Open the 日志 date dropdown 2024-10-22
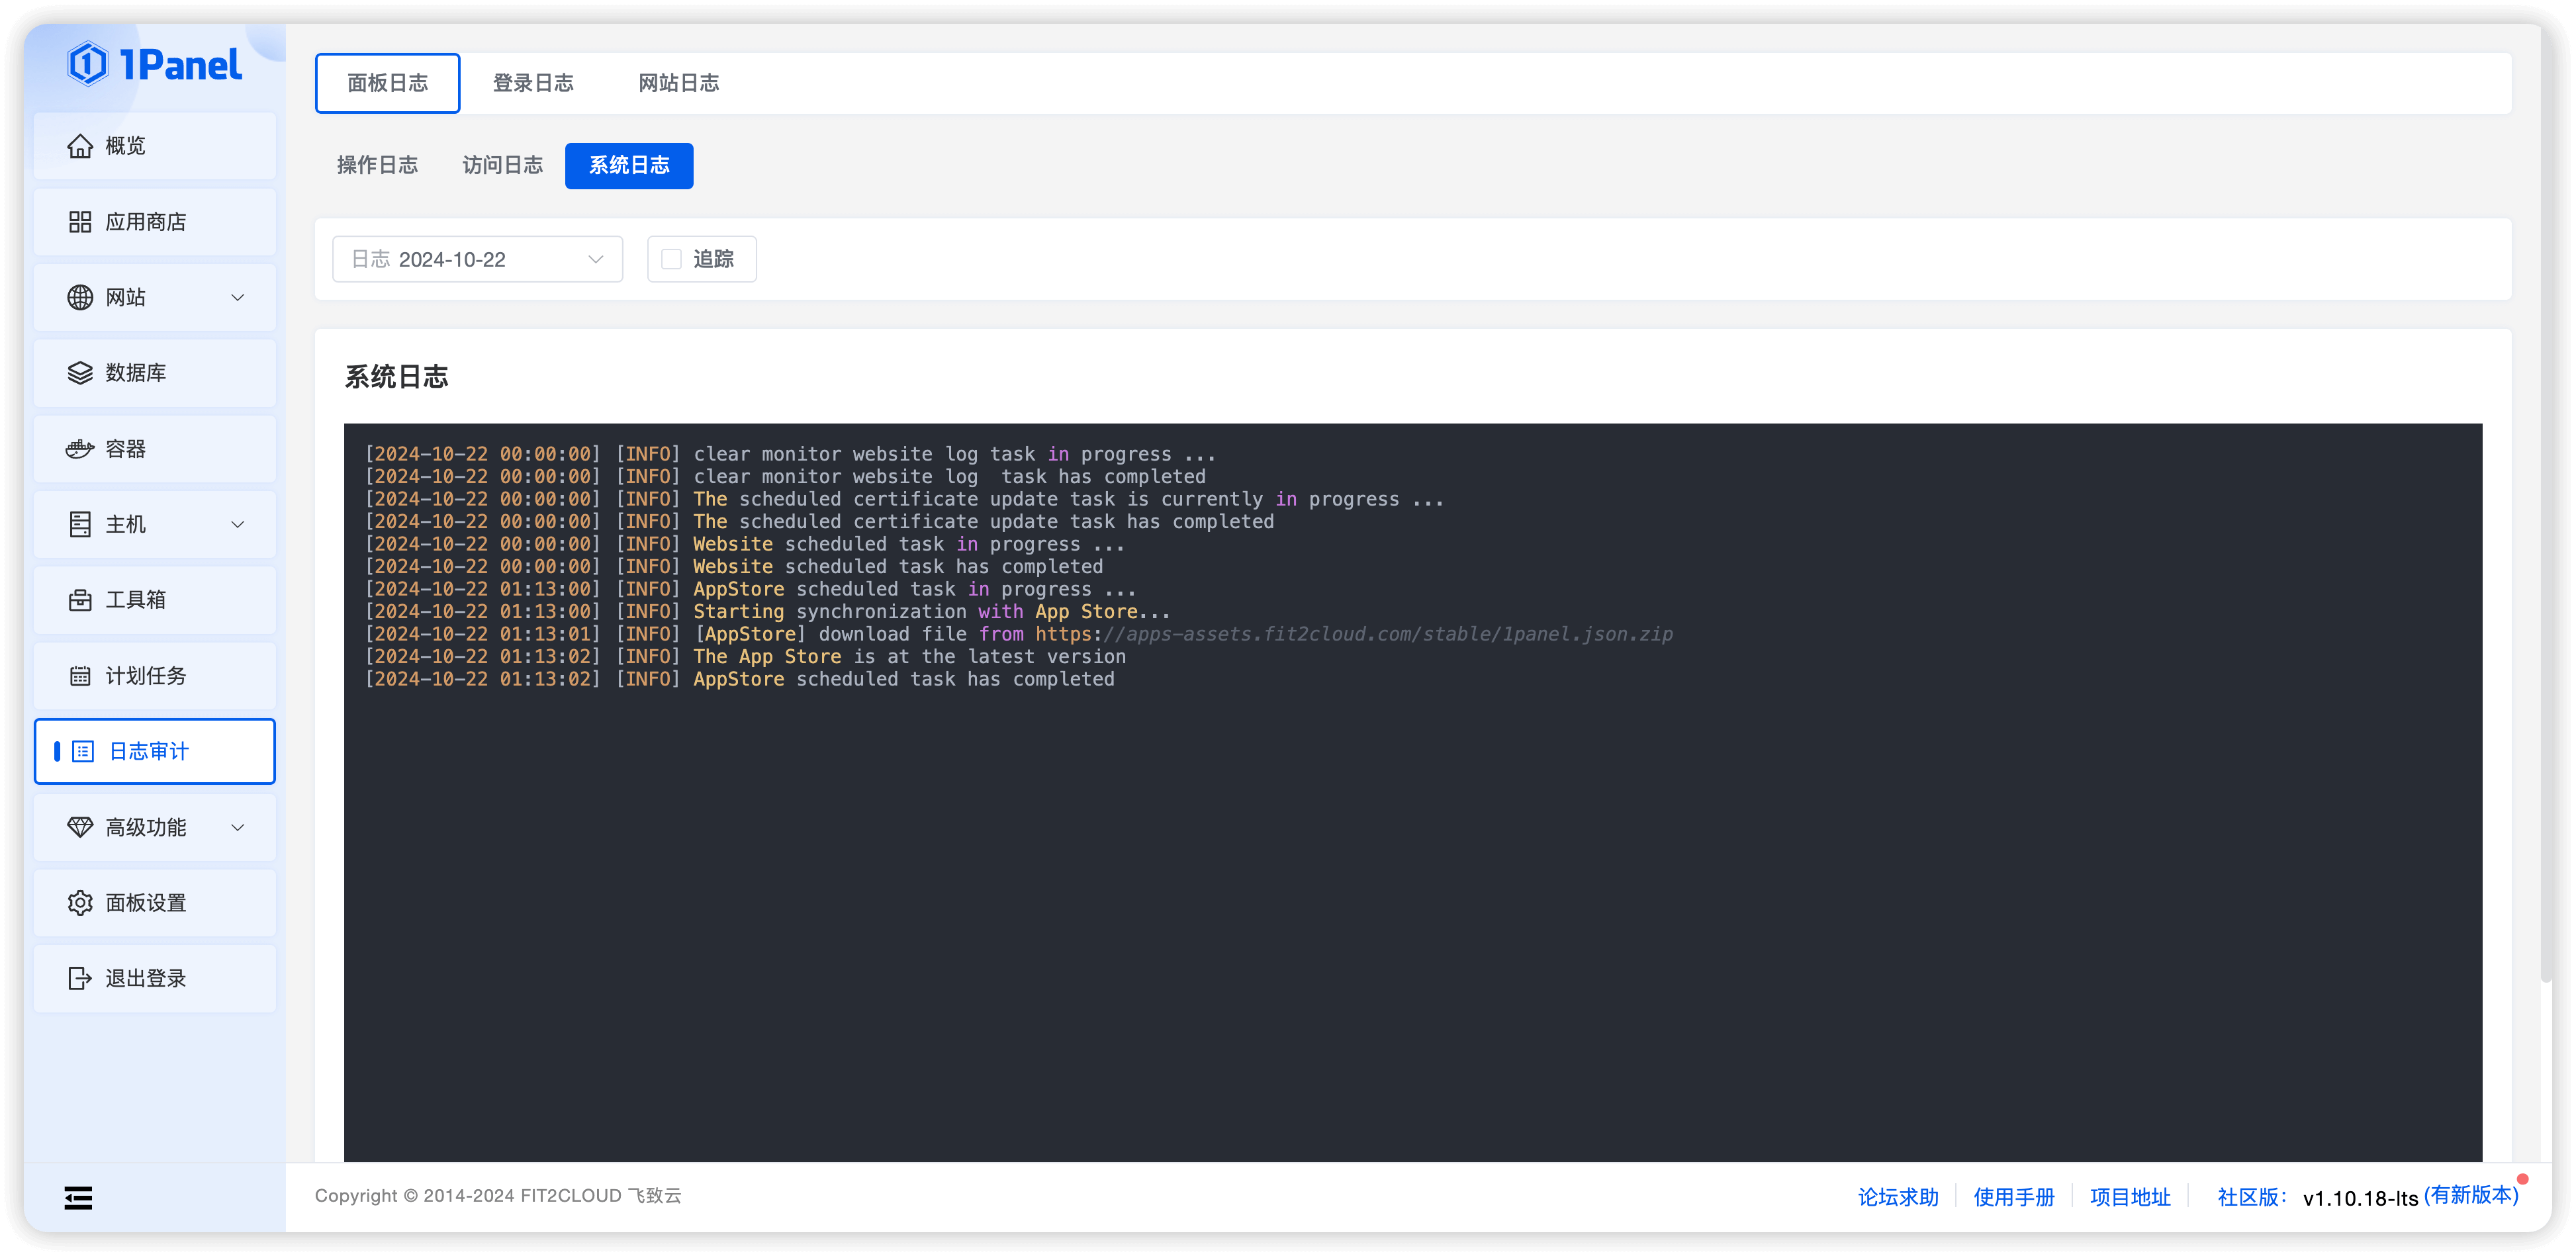The height and width of the screenshot is (1256, 2576). point(477,259)
